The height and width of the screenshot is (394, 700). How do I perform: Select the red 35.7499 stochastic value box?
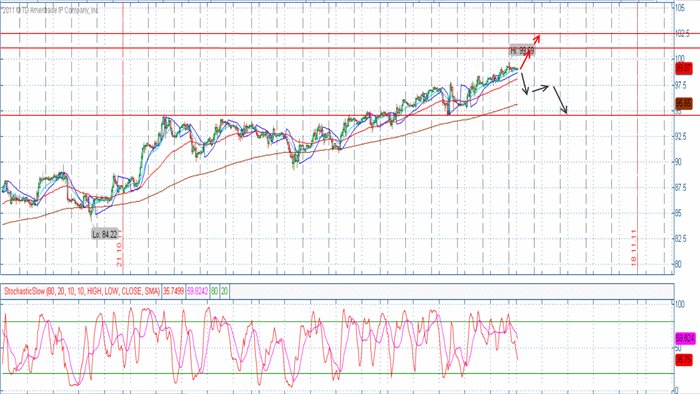click(x=173, y=291)
